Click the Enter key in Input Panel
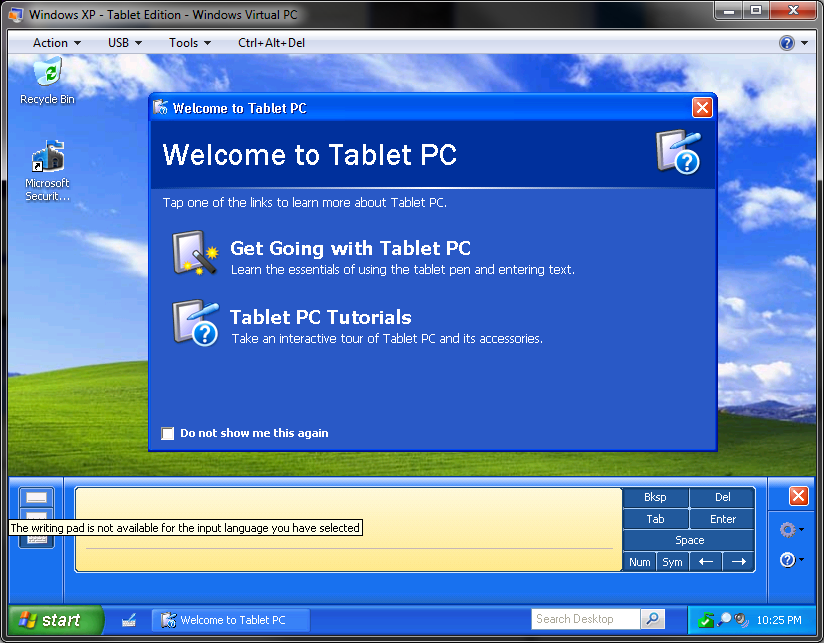This screenshot has width=824, height=643. pos(722,519)
